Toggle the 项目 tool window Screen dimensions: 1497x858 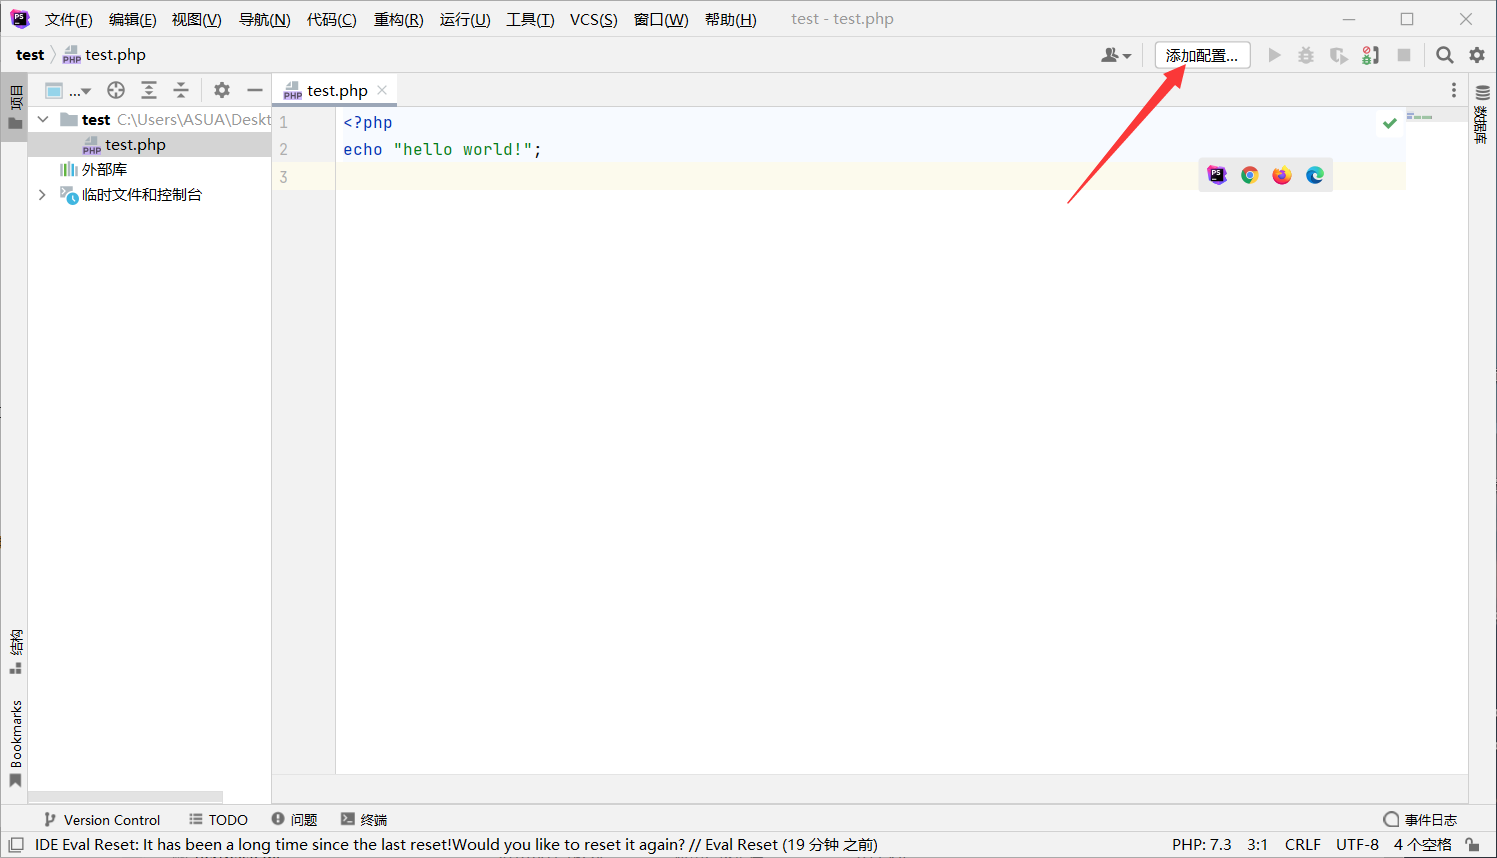pos(15,107)
